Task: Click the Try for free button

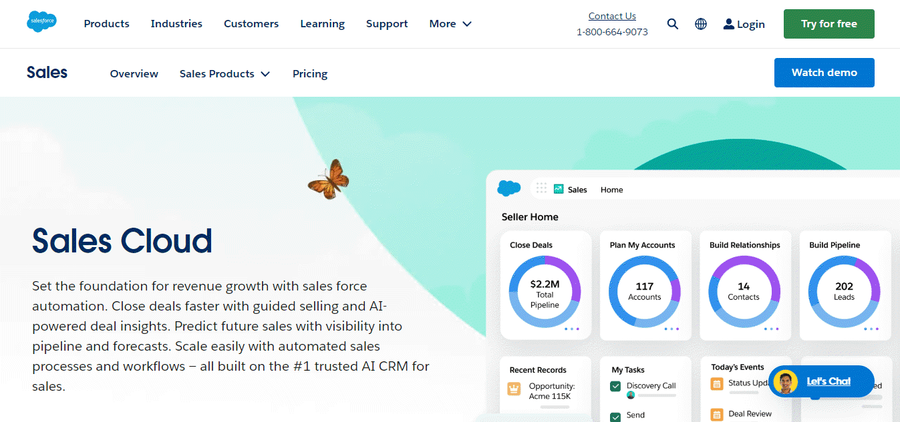Action: tap(829, 24)
